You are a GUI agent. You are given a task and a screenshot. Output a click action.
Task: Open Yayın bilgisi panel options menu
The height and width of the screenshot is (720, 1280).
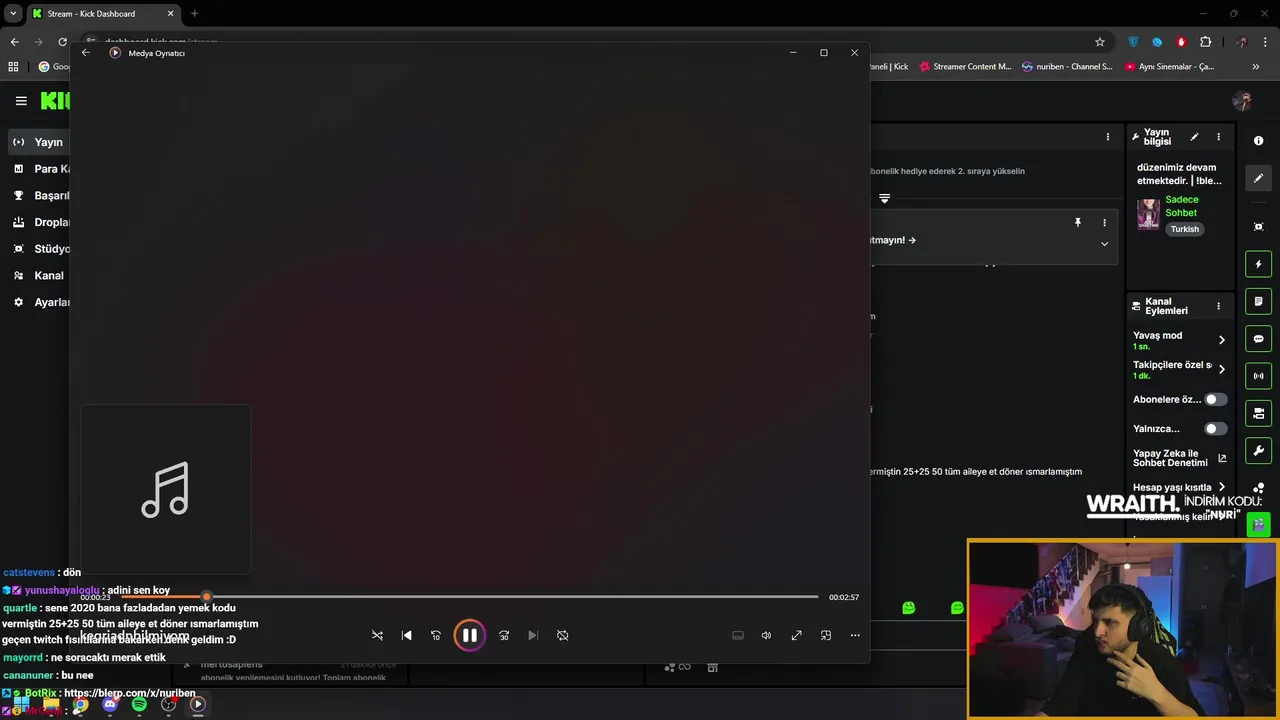point(1218,137)
